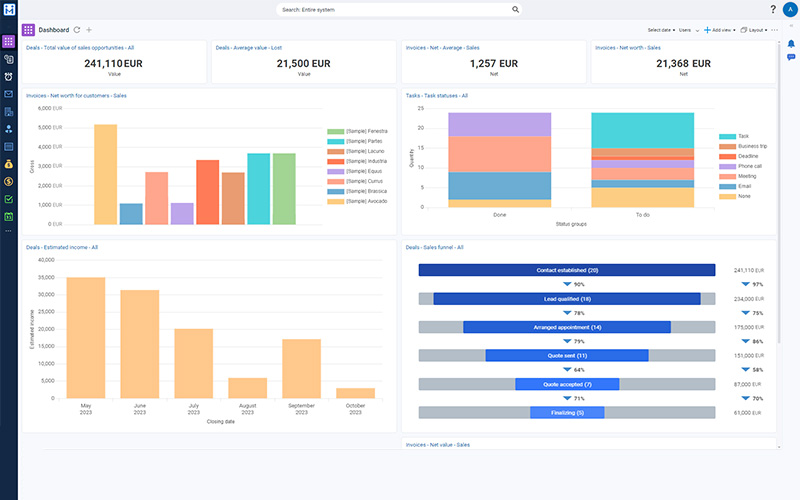The width and height of the screenshot is (800, 500).
Task: Open the Select date dropdown
Action: (x=661, y=30)
